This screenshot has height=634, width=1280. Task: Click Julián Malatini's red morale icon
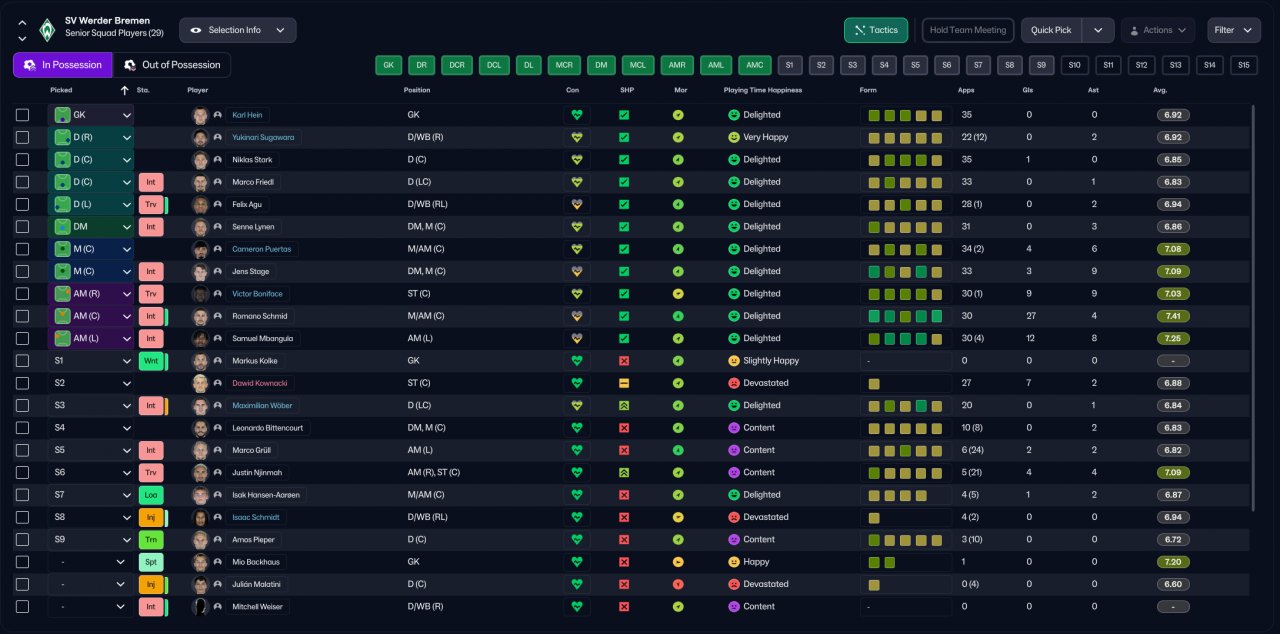[678, 584]
